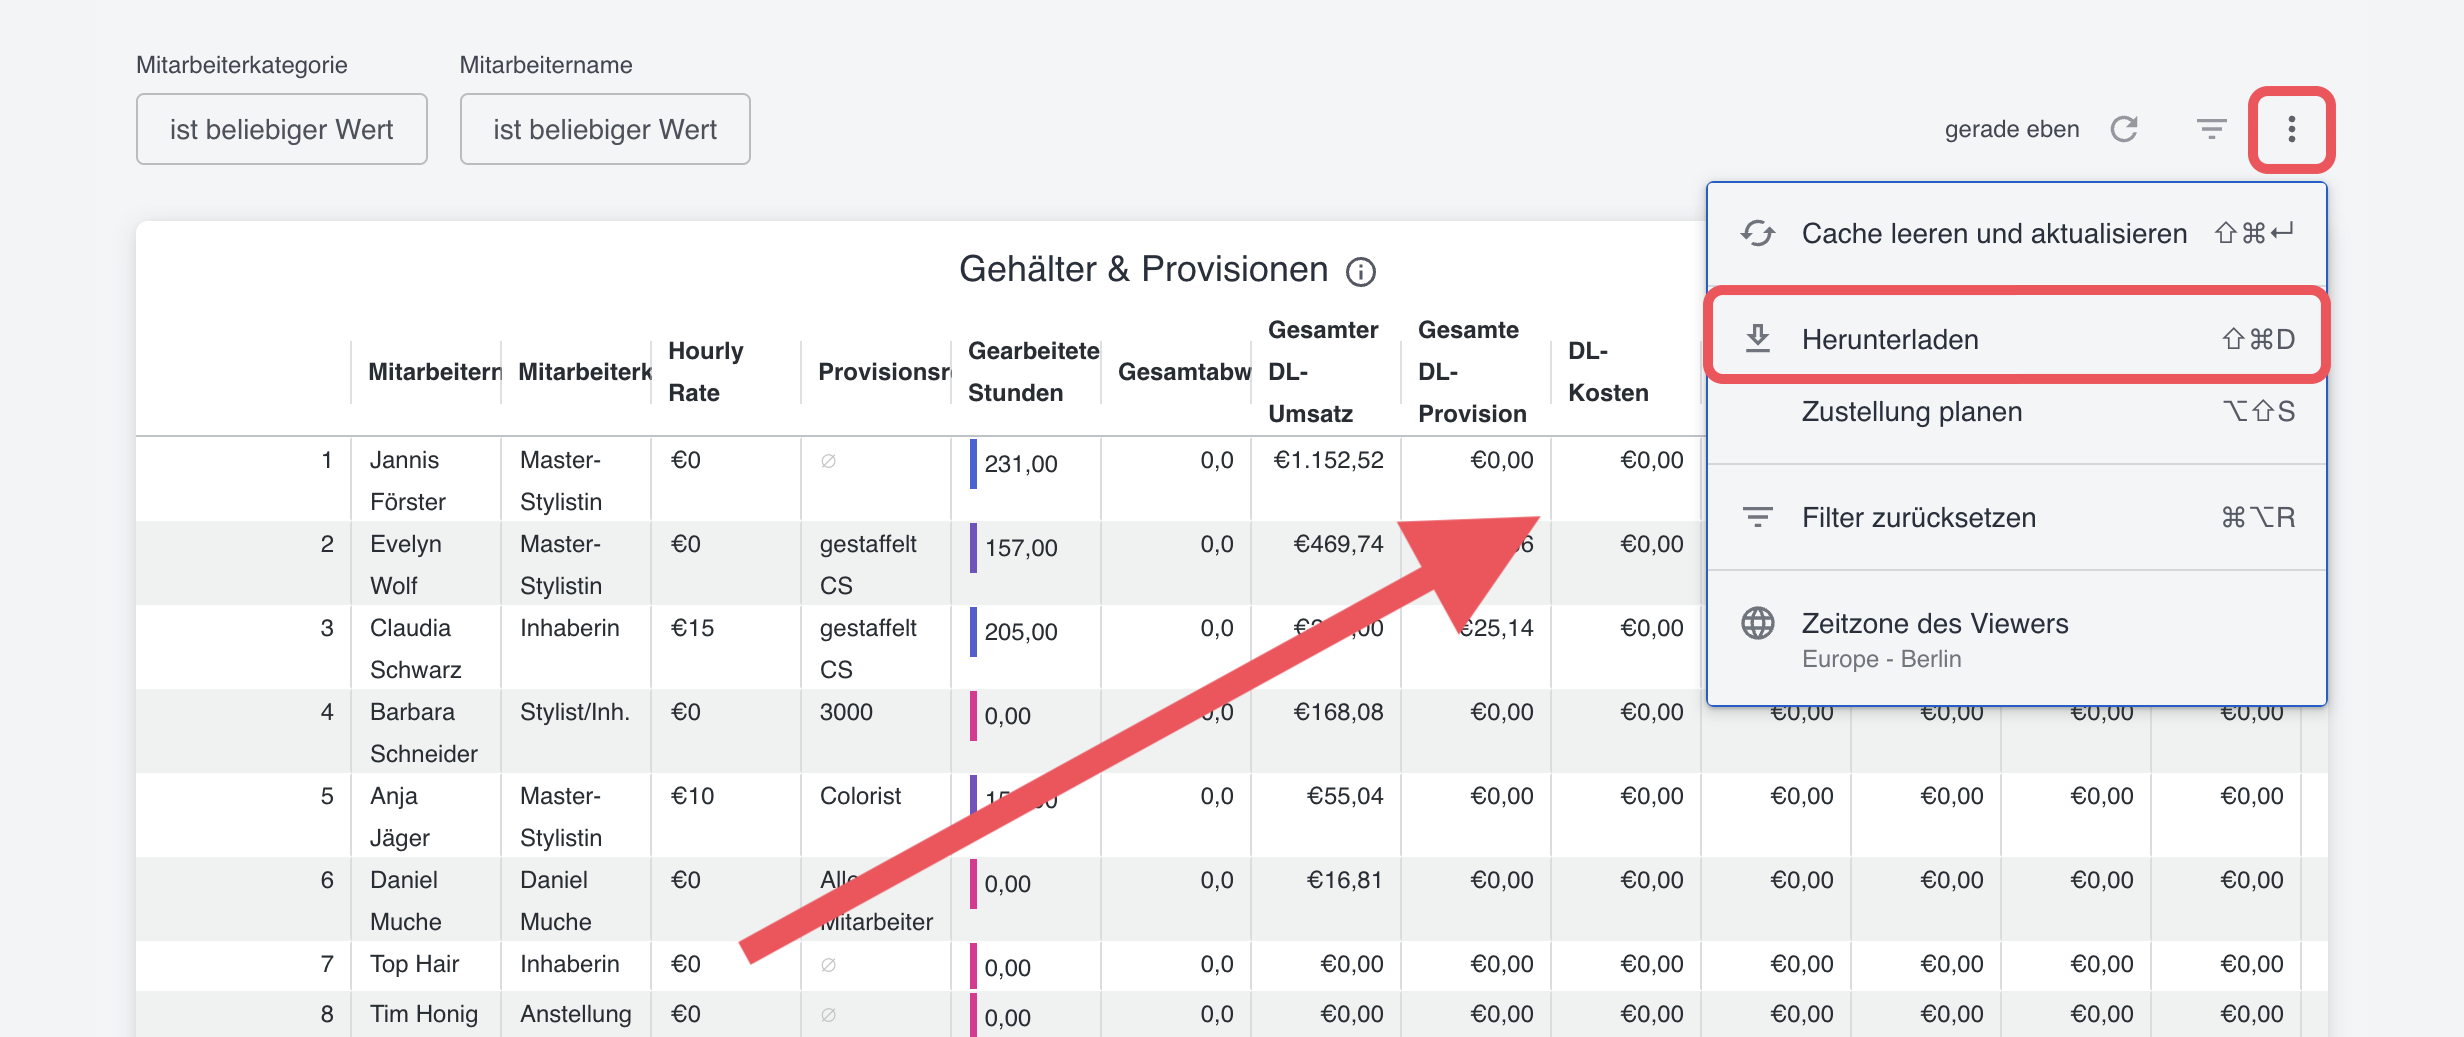Click the info icon beside Gehälter & Provisionen
This screenshot has width=2464, height=1037.
click(1360, 271)
